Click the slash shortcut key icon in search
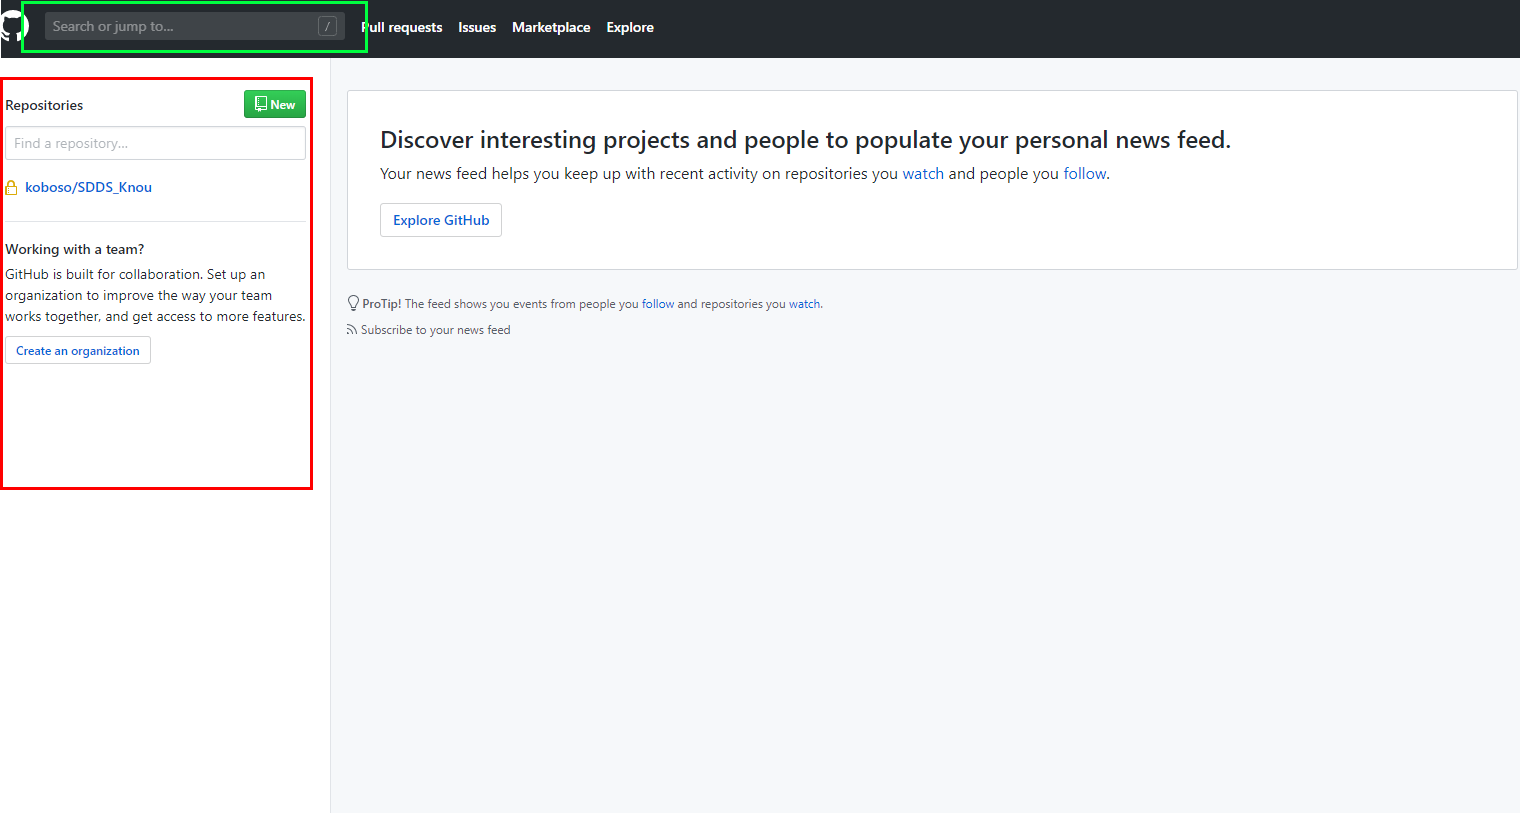 [327, 27]
